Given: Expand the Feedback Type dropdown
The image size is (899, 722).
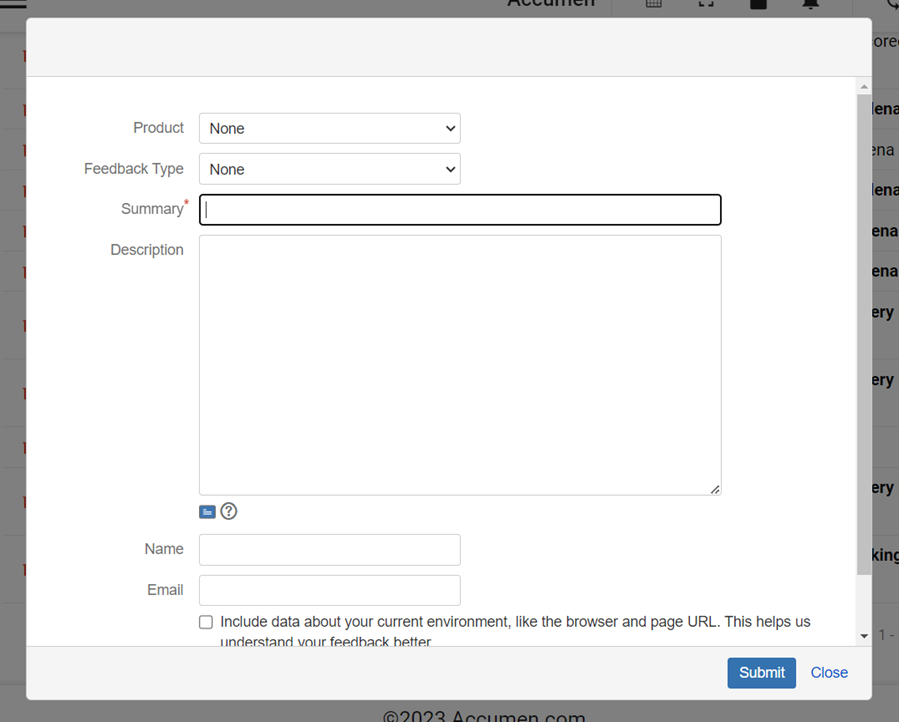Looking at the screenshot, I should [329, 170].
